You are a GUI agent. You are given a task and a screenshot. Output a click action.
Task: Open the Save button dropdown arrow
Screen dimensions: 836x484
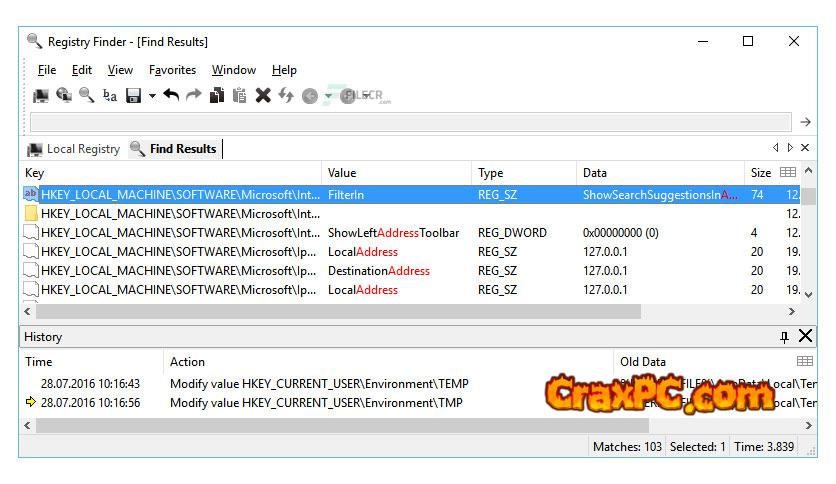(x=152, y=96)
